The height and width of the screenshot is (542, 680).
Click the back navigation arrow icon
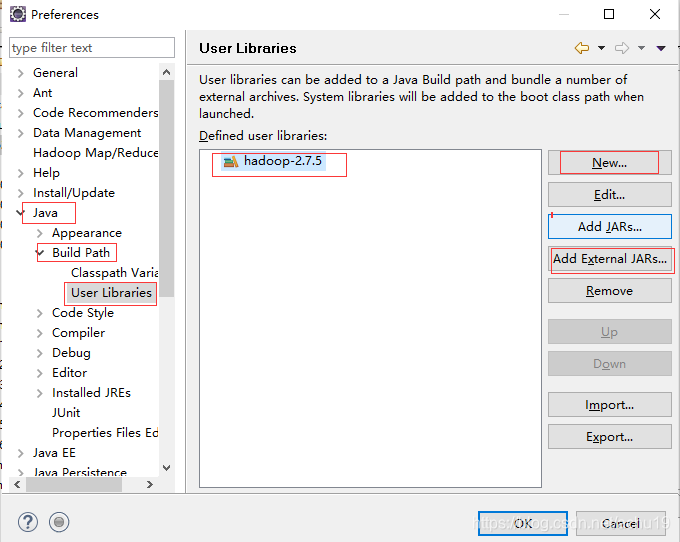(x=582, y=48)
